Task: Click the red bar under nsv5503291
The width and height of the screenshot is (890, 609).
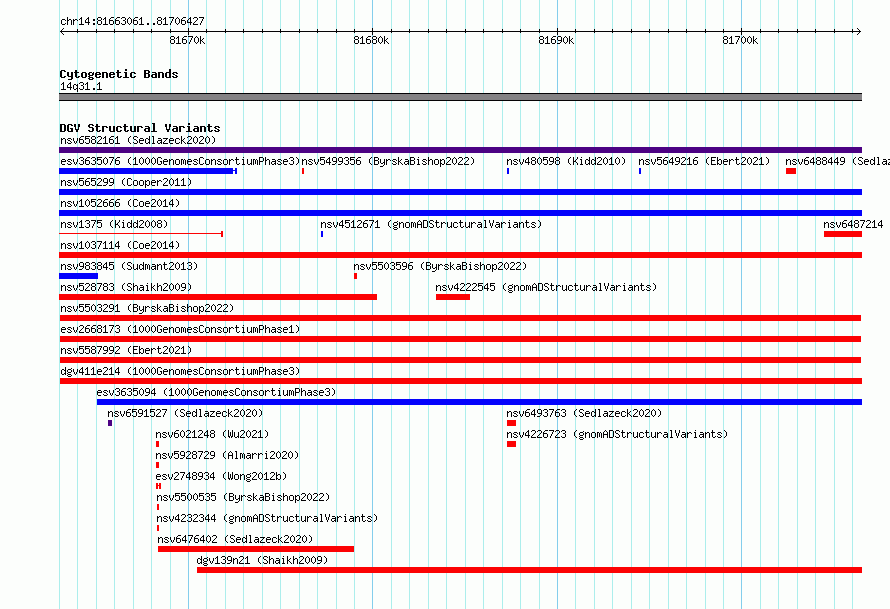Action: tap(460, 318)
